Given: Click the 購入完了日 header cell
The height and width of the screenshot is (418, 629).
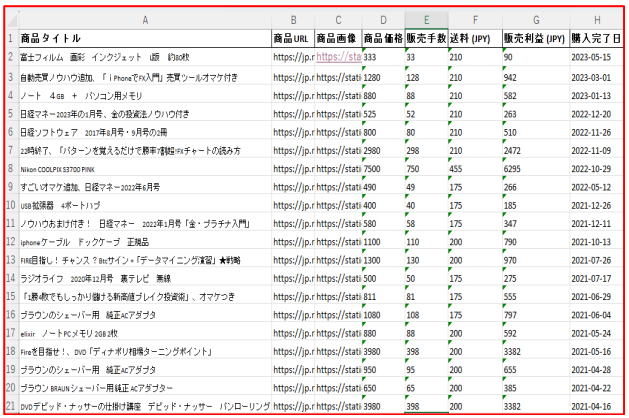Looking at the screenshot, I should pos(597,39).
